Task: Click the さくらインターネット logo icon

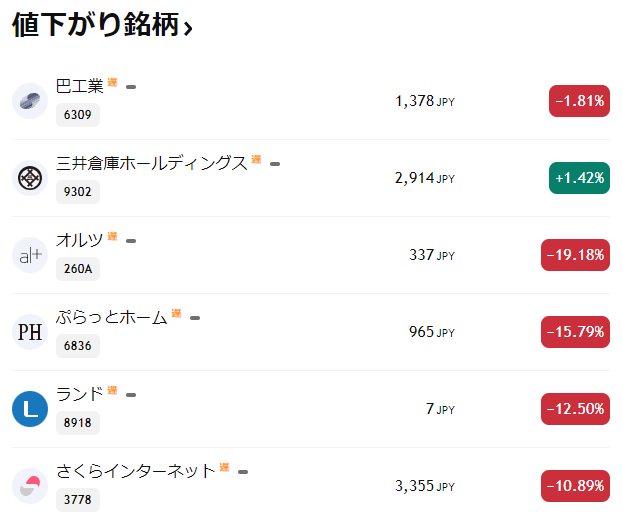Action: coord(30,486)
